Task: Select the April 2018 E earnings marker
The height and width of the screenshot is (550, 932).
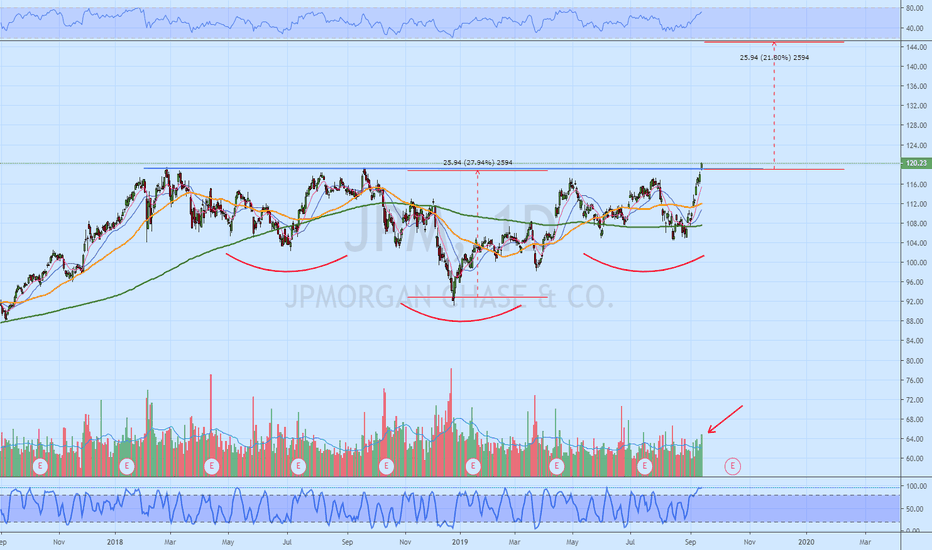Action: click(212, 466)
